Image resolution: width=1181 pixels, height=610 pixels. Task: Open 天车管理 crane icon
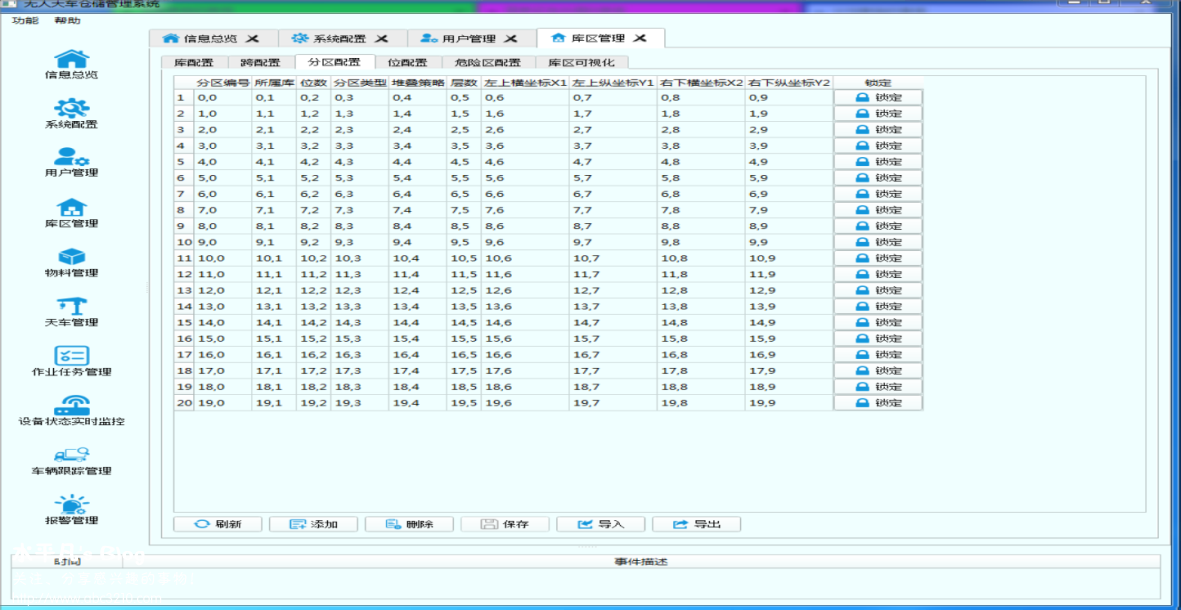71,306
